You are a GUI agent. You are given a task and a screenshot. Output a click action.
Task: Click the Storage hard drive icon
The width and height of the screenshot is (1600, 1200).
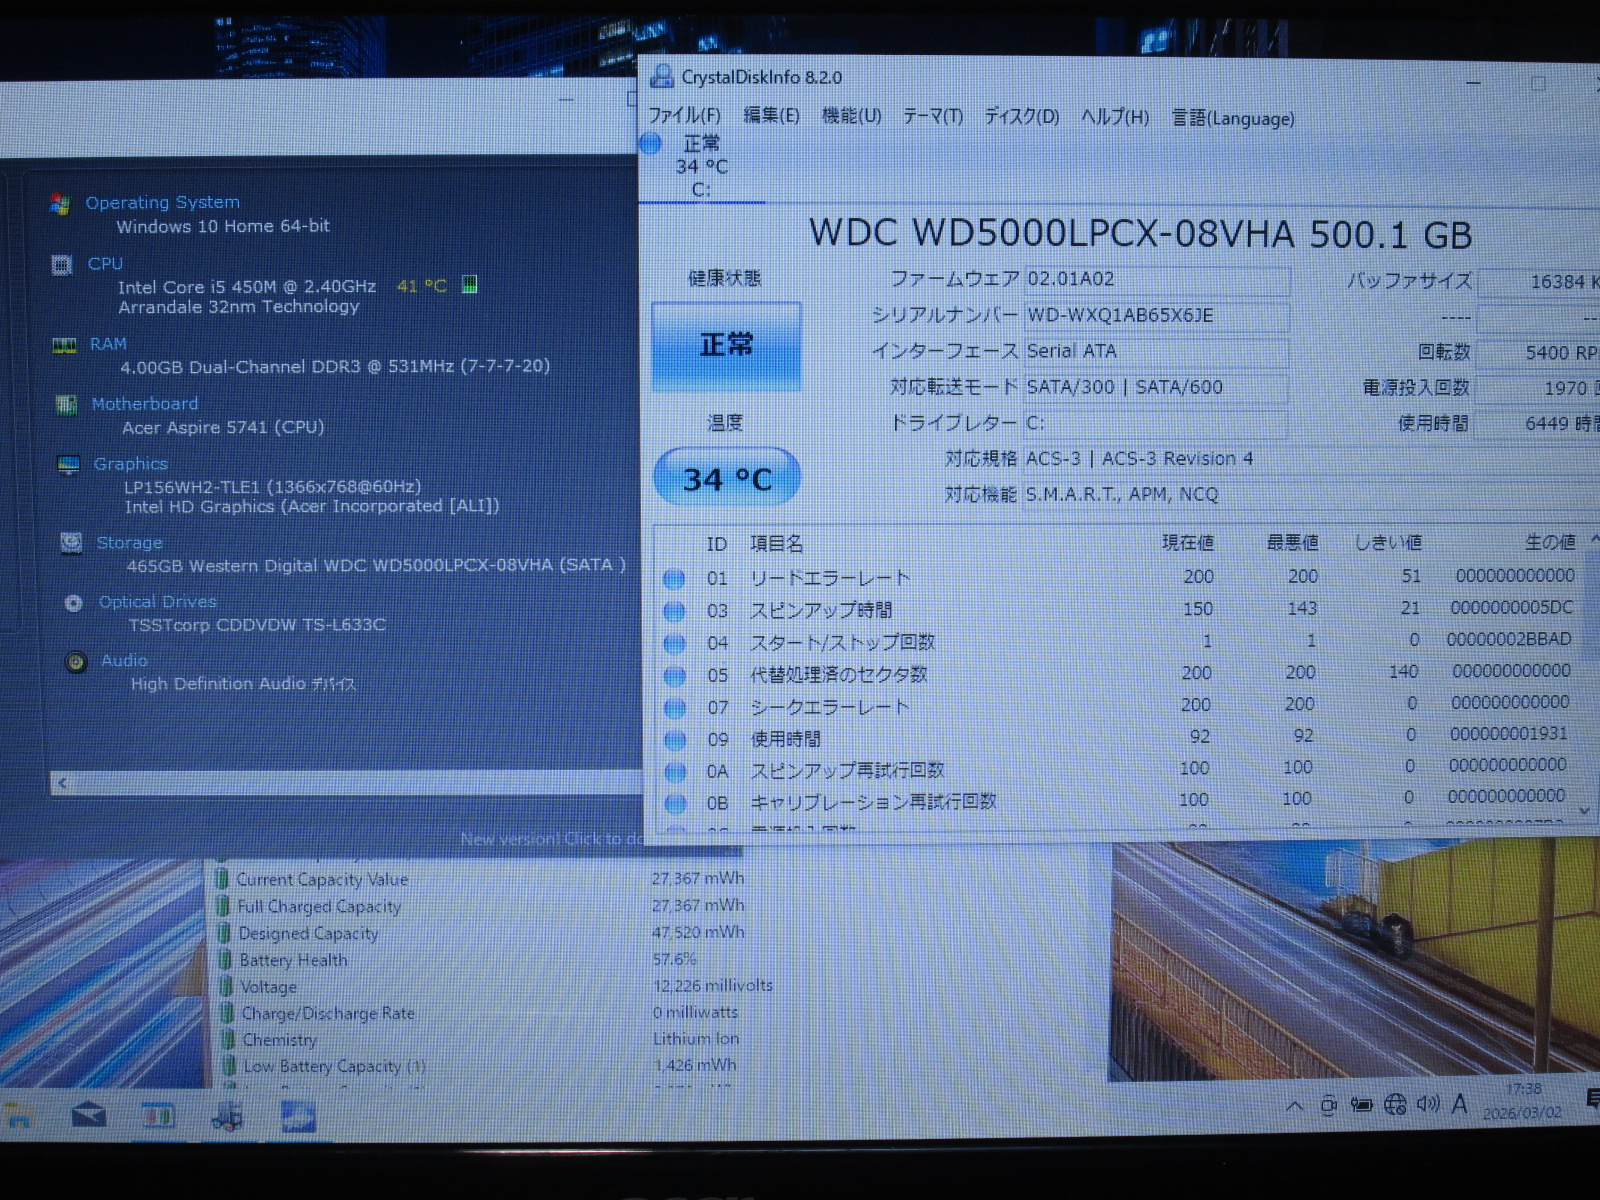(71, 543)
